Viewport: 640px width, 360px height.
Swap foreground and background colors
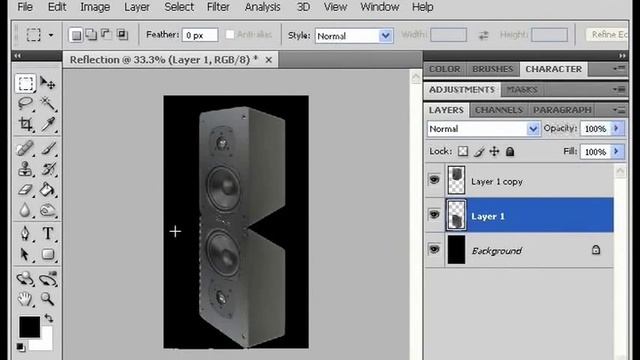[x=49, y=318]
